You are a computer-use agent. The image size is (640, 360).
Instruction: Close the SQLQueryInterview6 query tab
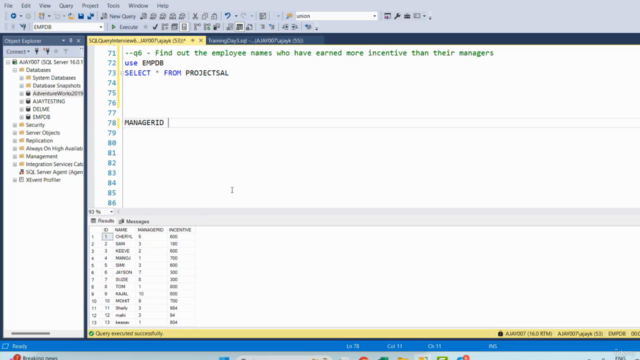[x=201, y=40]
